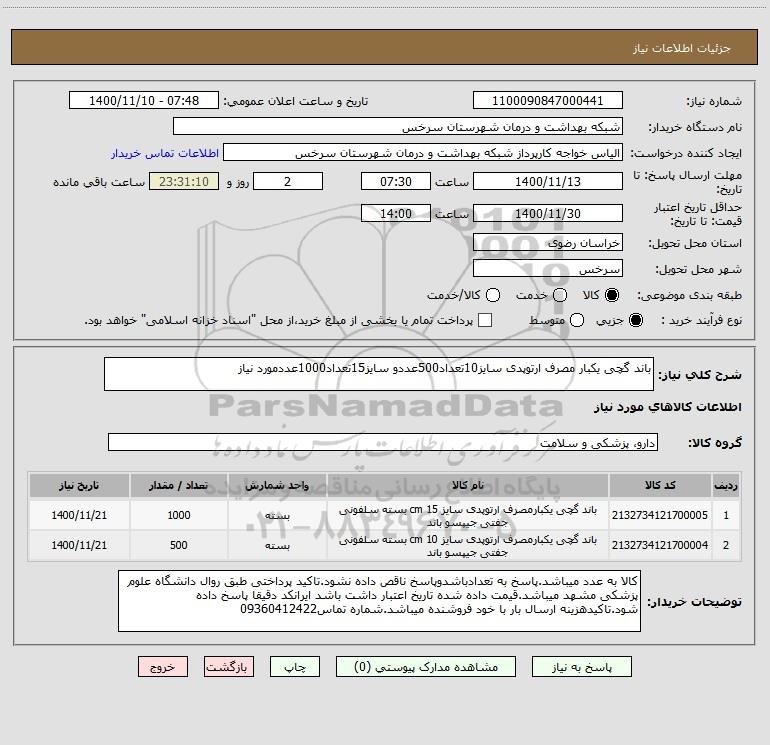Select the کالا radio button

[x=612, y=295]
